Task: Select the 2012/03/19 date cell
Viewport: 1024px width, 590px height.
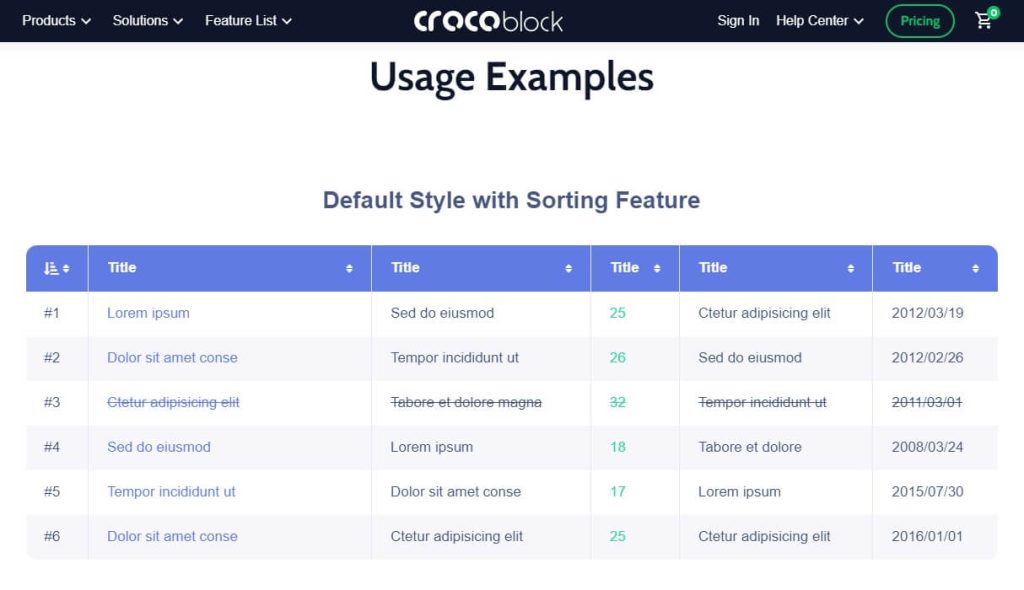Action: coord(927,313)
